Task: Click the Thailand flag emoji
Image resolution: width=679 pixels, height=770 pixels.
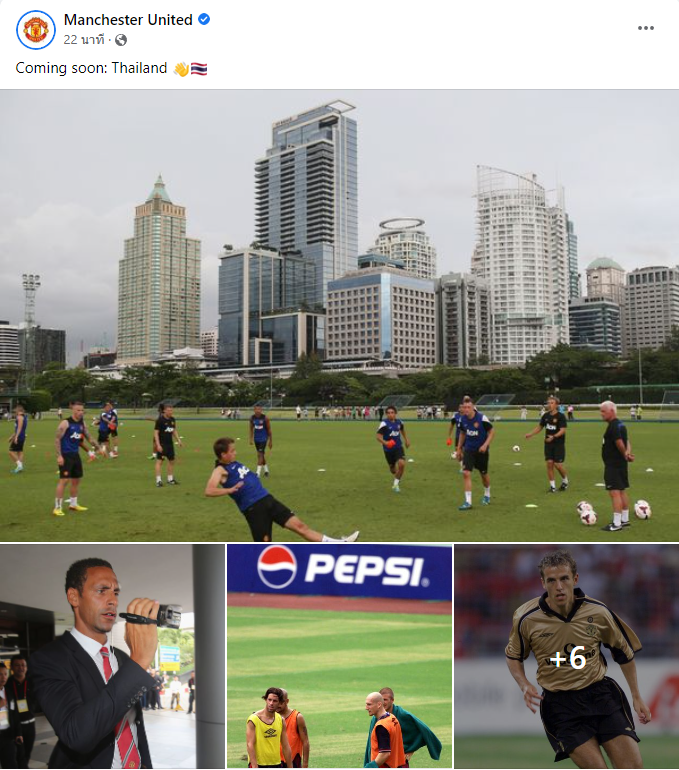Action: click(199, 69)
